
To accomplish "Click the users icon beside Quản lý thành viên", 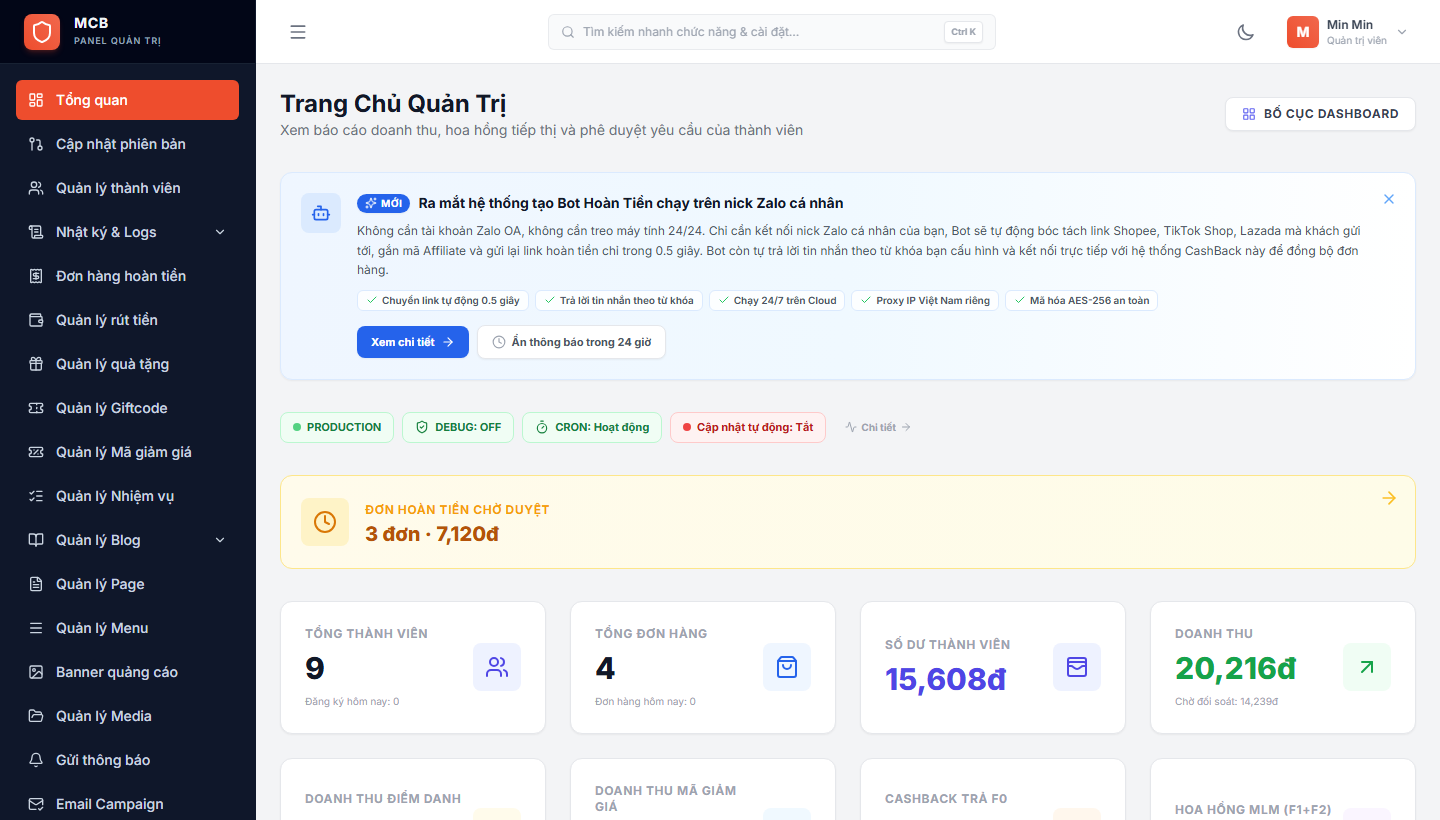I will (x=36, y=188).
